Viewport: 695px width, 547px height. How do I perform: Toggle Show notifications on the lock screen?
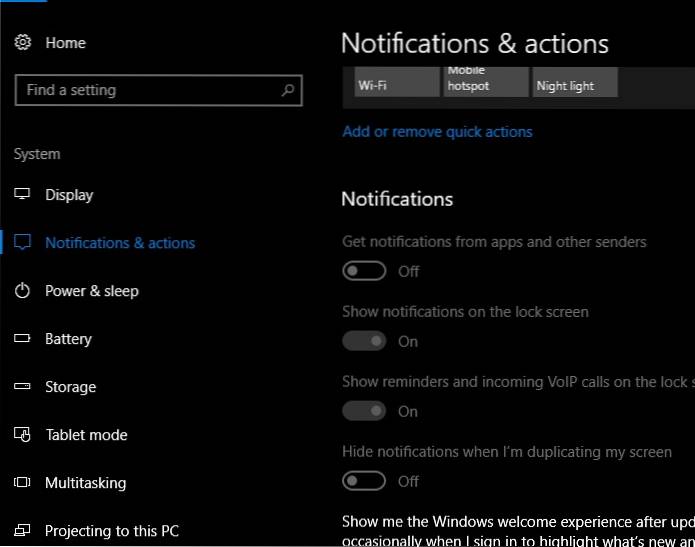pos(364,341)
